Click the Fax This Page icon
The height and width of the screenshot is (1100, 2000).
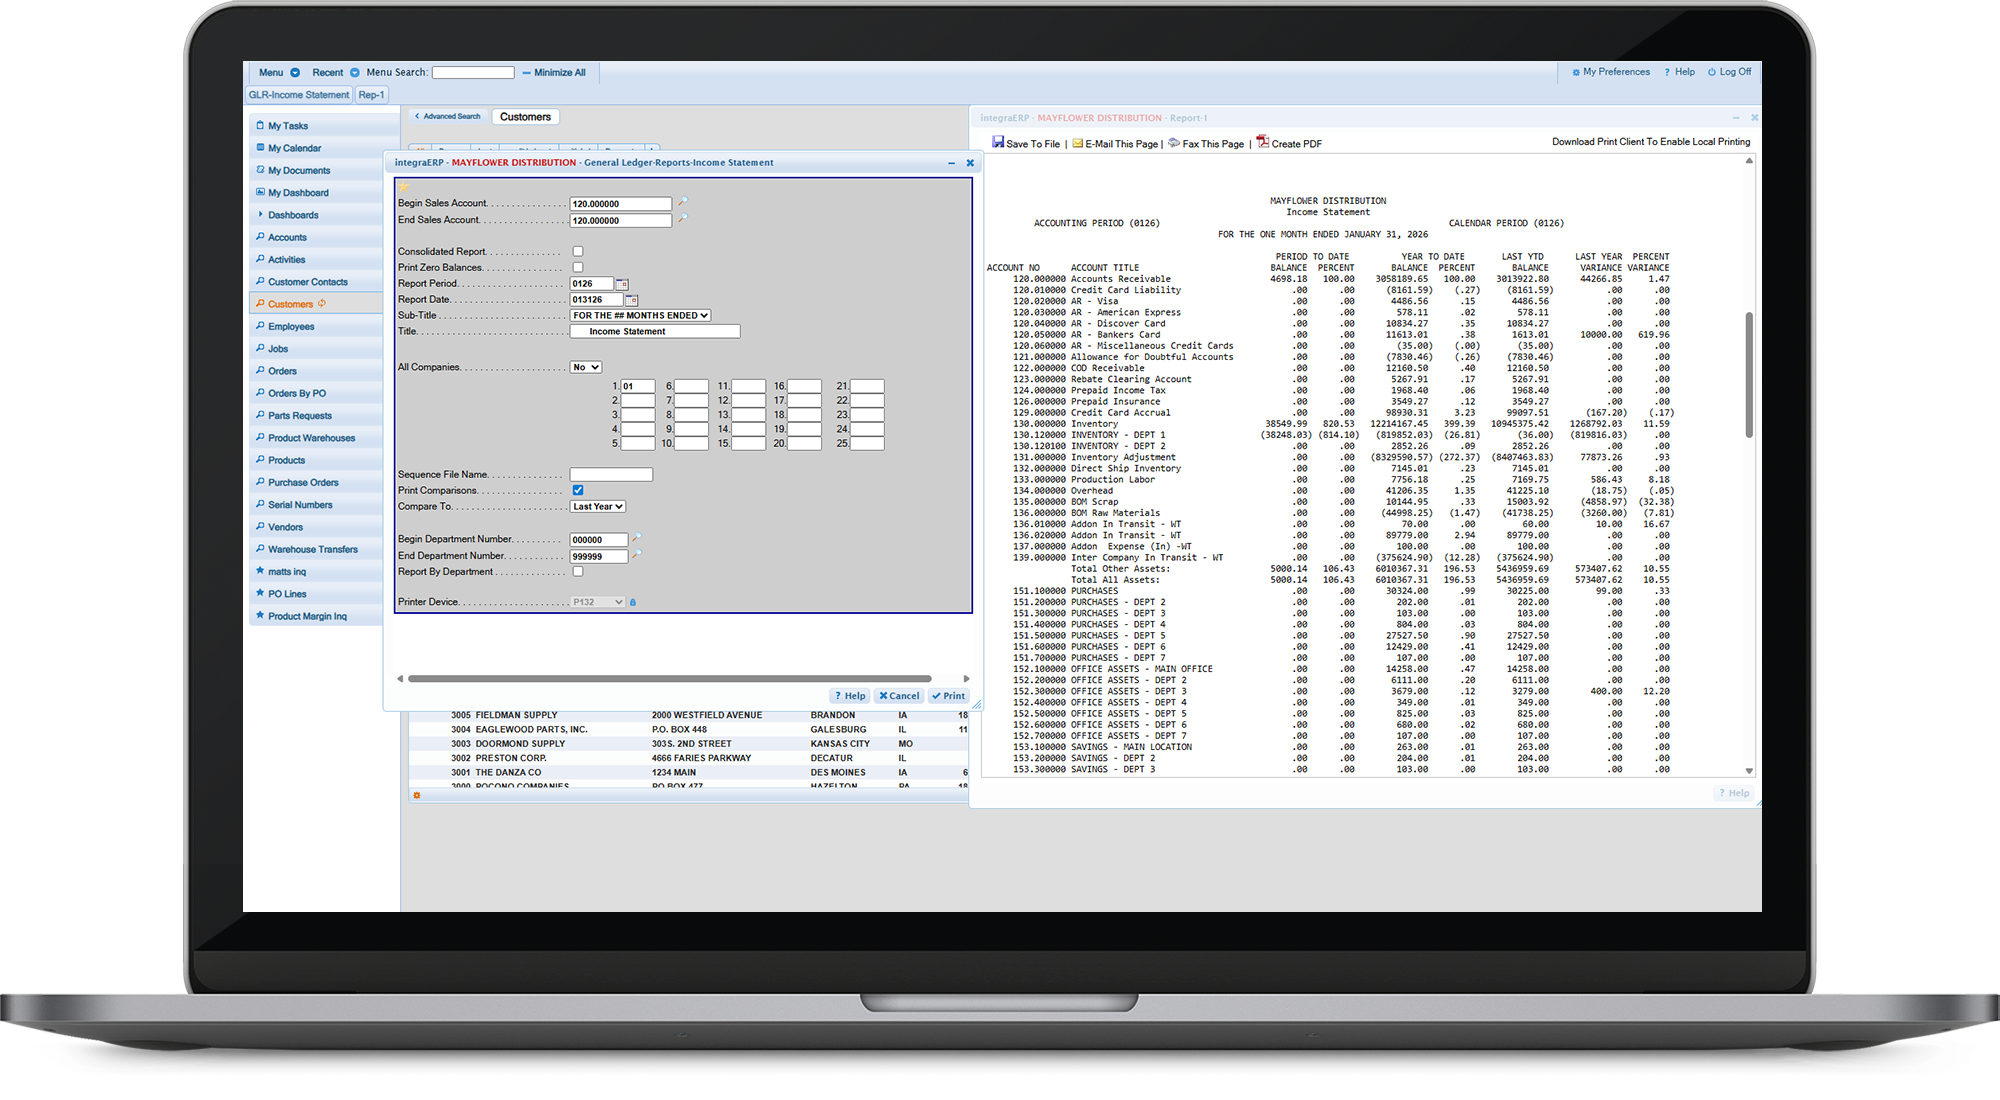(x=1174, y=143)
